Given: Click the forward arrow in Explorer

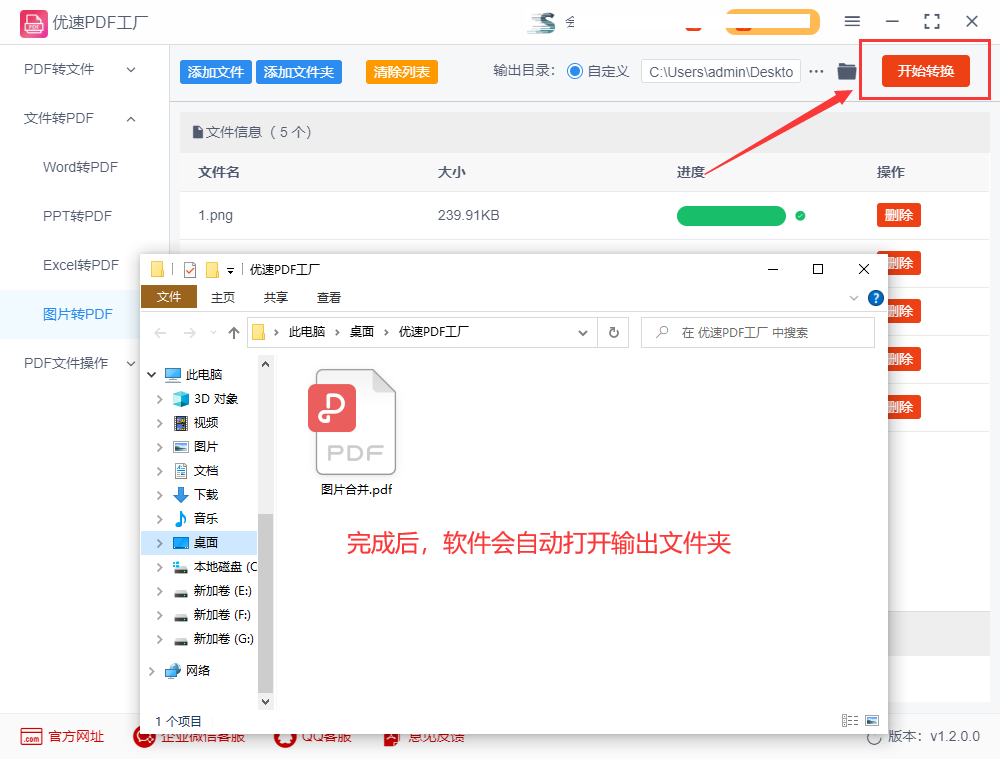Looking at the screenshot, I should [x=189, y=332].
